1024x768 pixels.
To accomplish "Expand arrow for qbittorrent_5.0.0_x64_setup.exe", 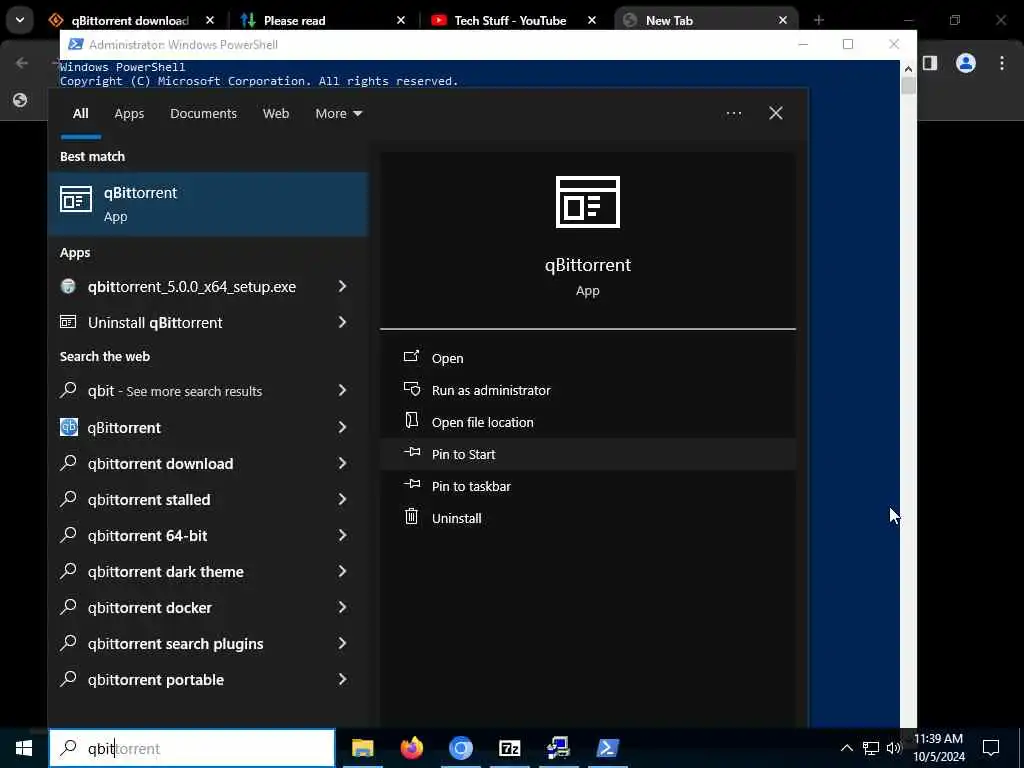I will (342, 286).
